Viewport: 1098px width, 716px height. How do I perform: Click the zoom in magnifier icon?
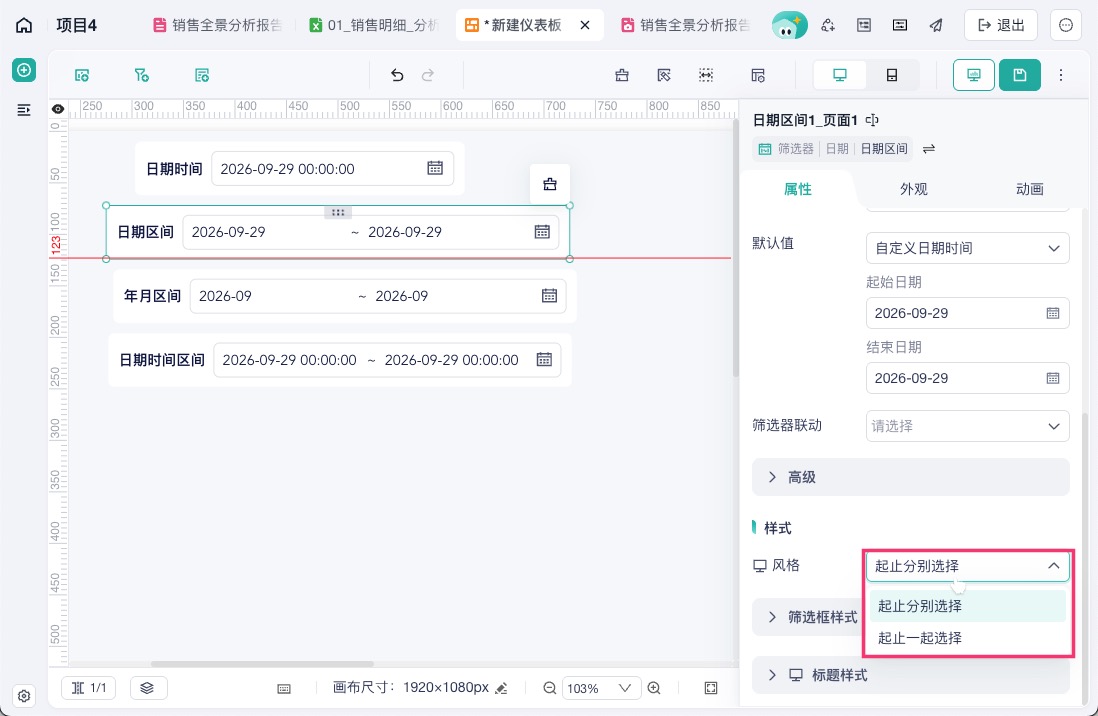point(654,688)
